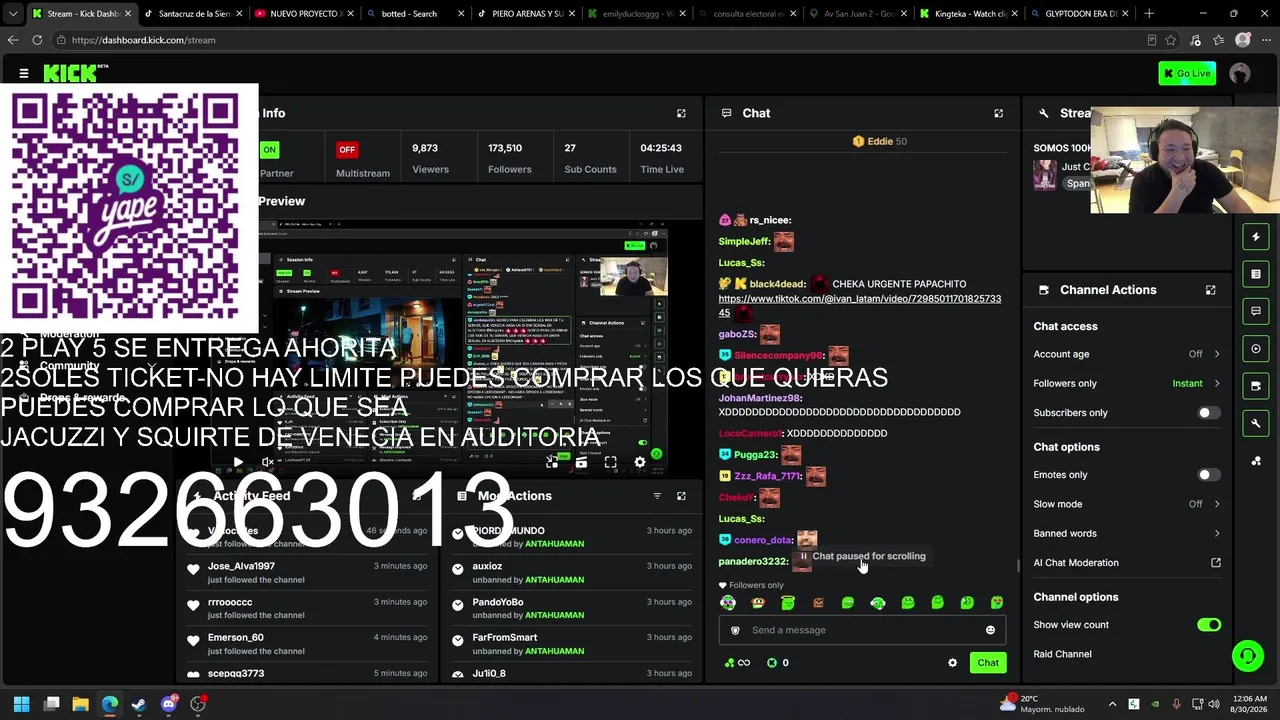The height and width of the screenshot is (720, 1280).
Task: Toggle the list panel icon in sidebar
Action: pos(1256,274)
